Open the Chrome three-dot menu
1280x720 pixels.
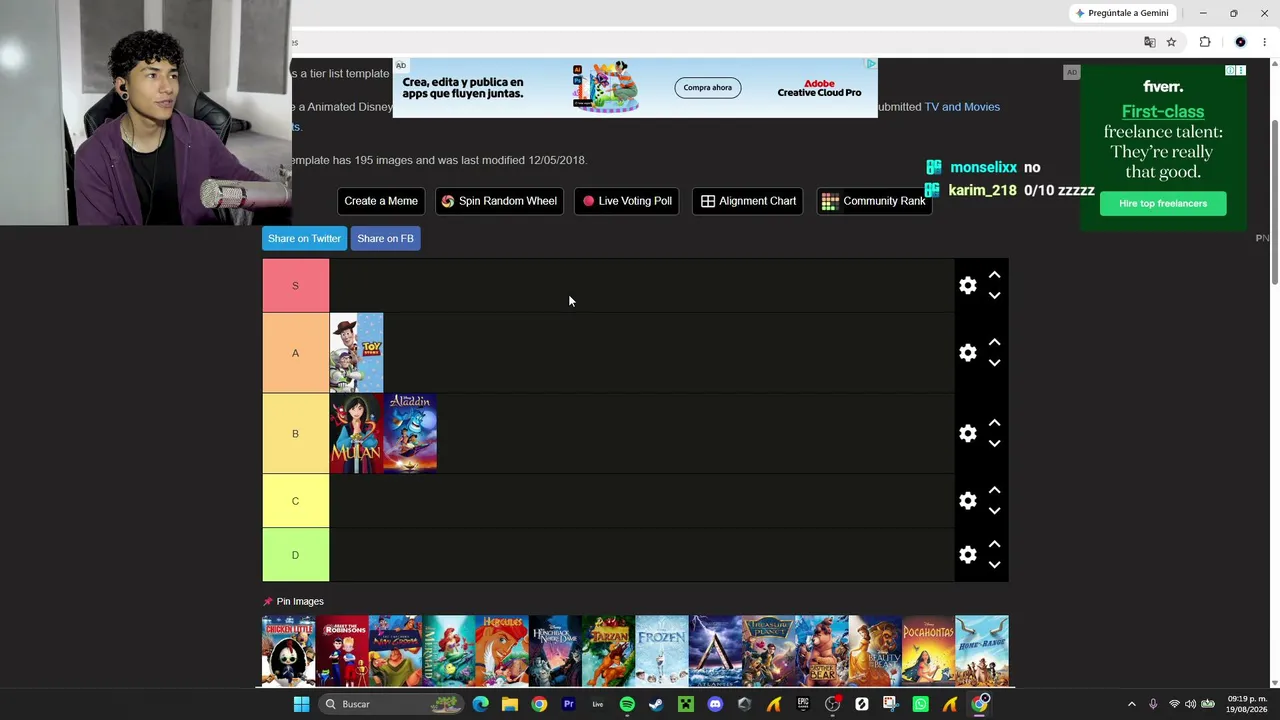tap(1264, 42)
